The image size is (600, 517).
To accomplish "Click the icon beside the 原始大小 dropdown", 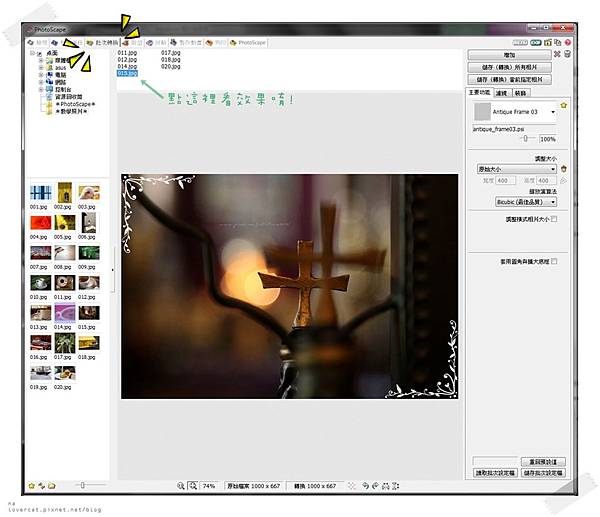I will (563, 169).
